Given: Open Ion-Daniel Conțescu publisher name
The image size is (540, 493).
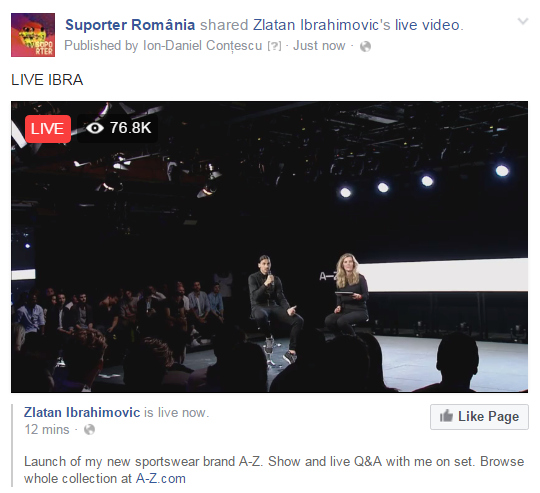Looking at the screenshot, I should coord(202,46).
